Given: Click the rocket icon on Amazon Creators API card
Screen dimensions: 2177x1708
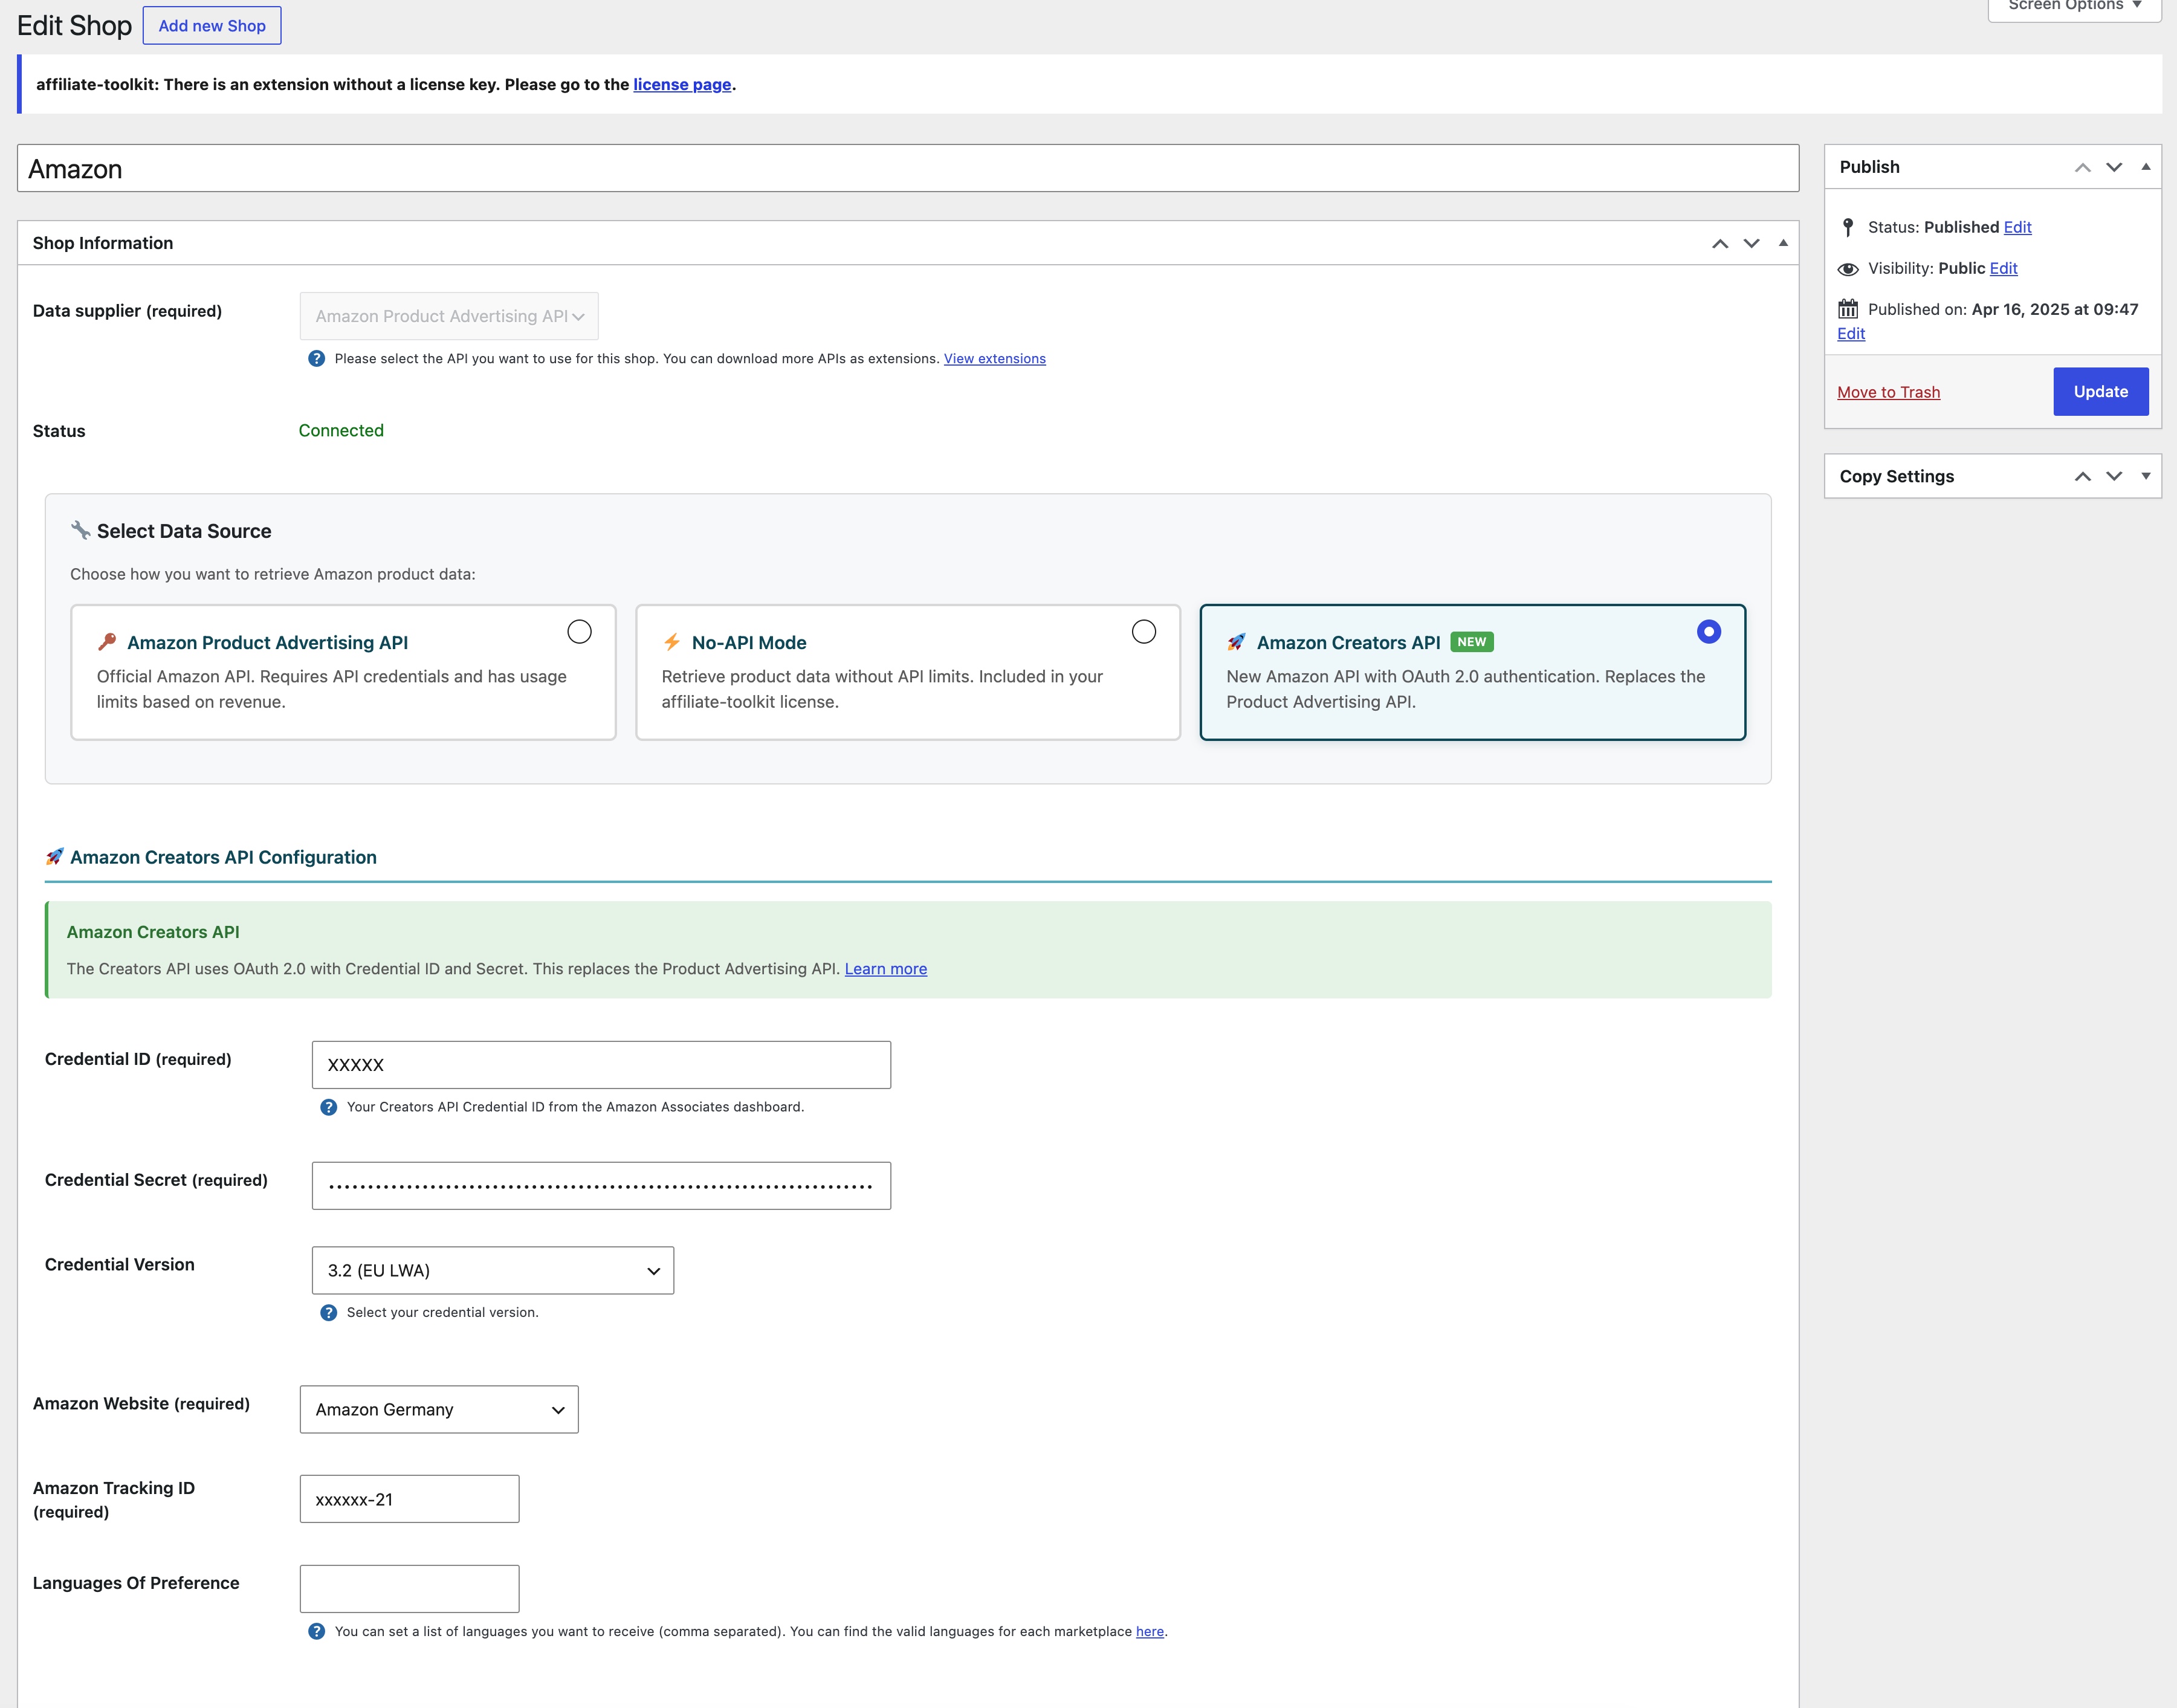Looking at the screenshot, I should tap(1237, 642).
